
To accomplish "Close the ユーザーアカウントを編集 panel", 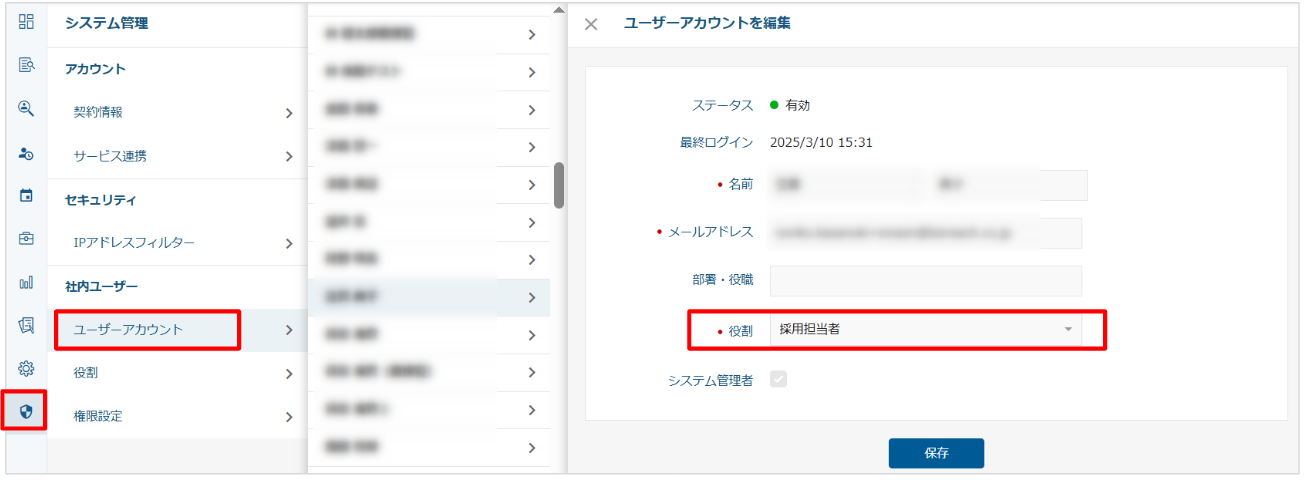I will click(591, 24).
